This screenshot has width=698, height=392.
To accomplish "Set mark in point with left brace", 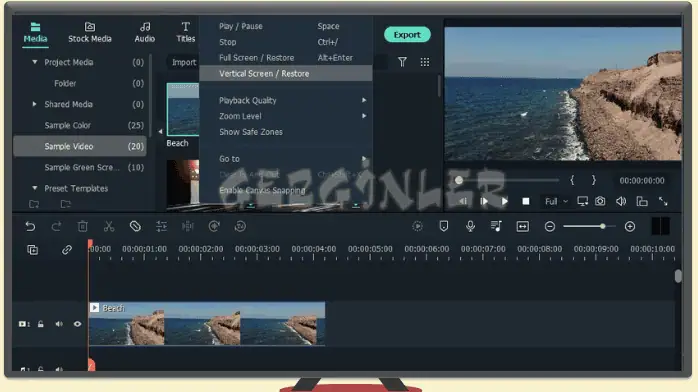I will coord(572,180).
